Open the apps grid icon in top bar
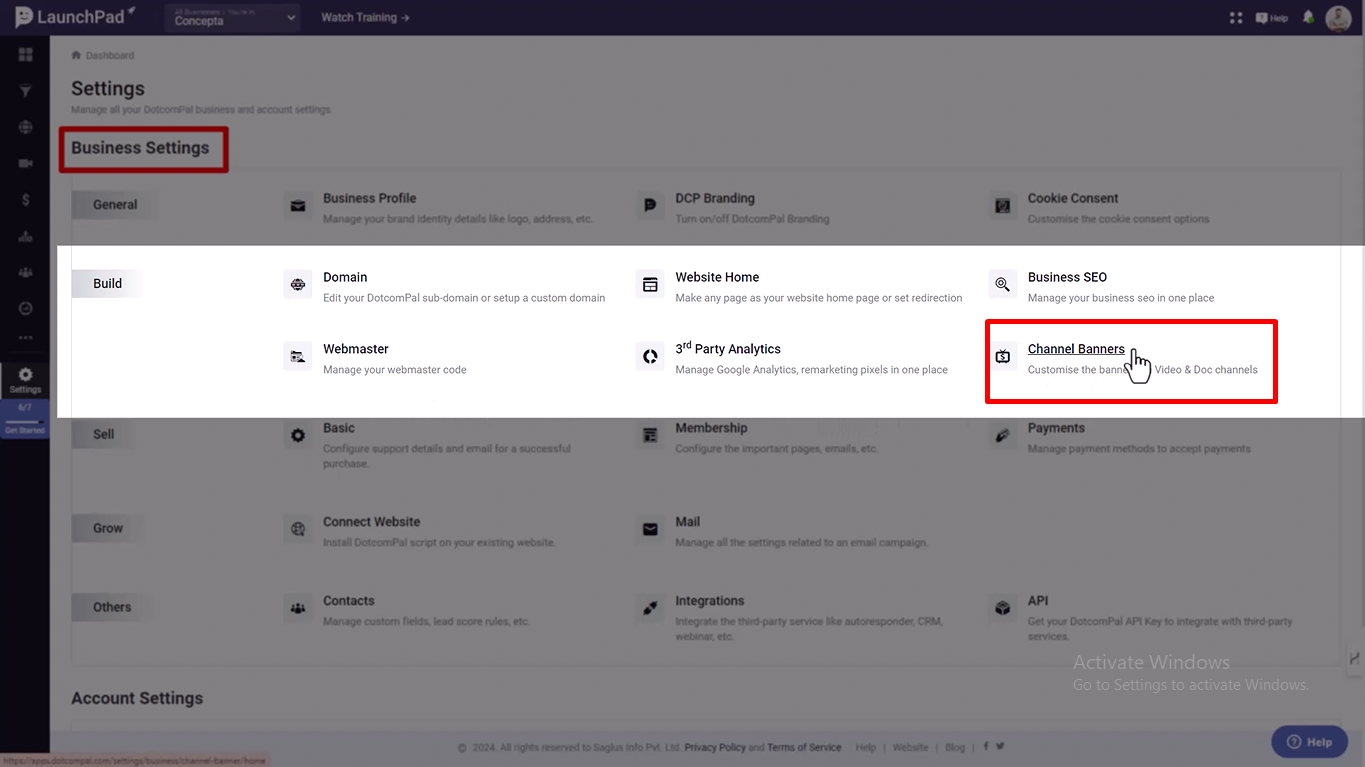Image resolution: width=1365 pixels, height=767 pixels. pos(1236,18)
